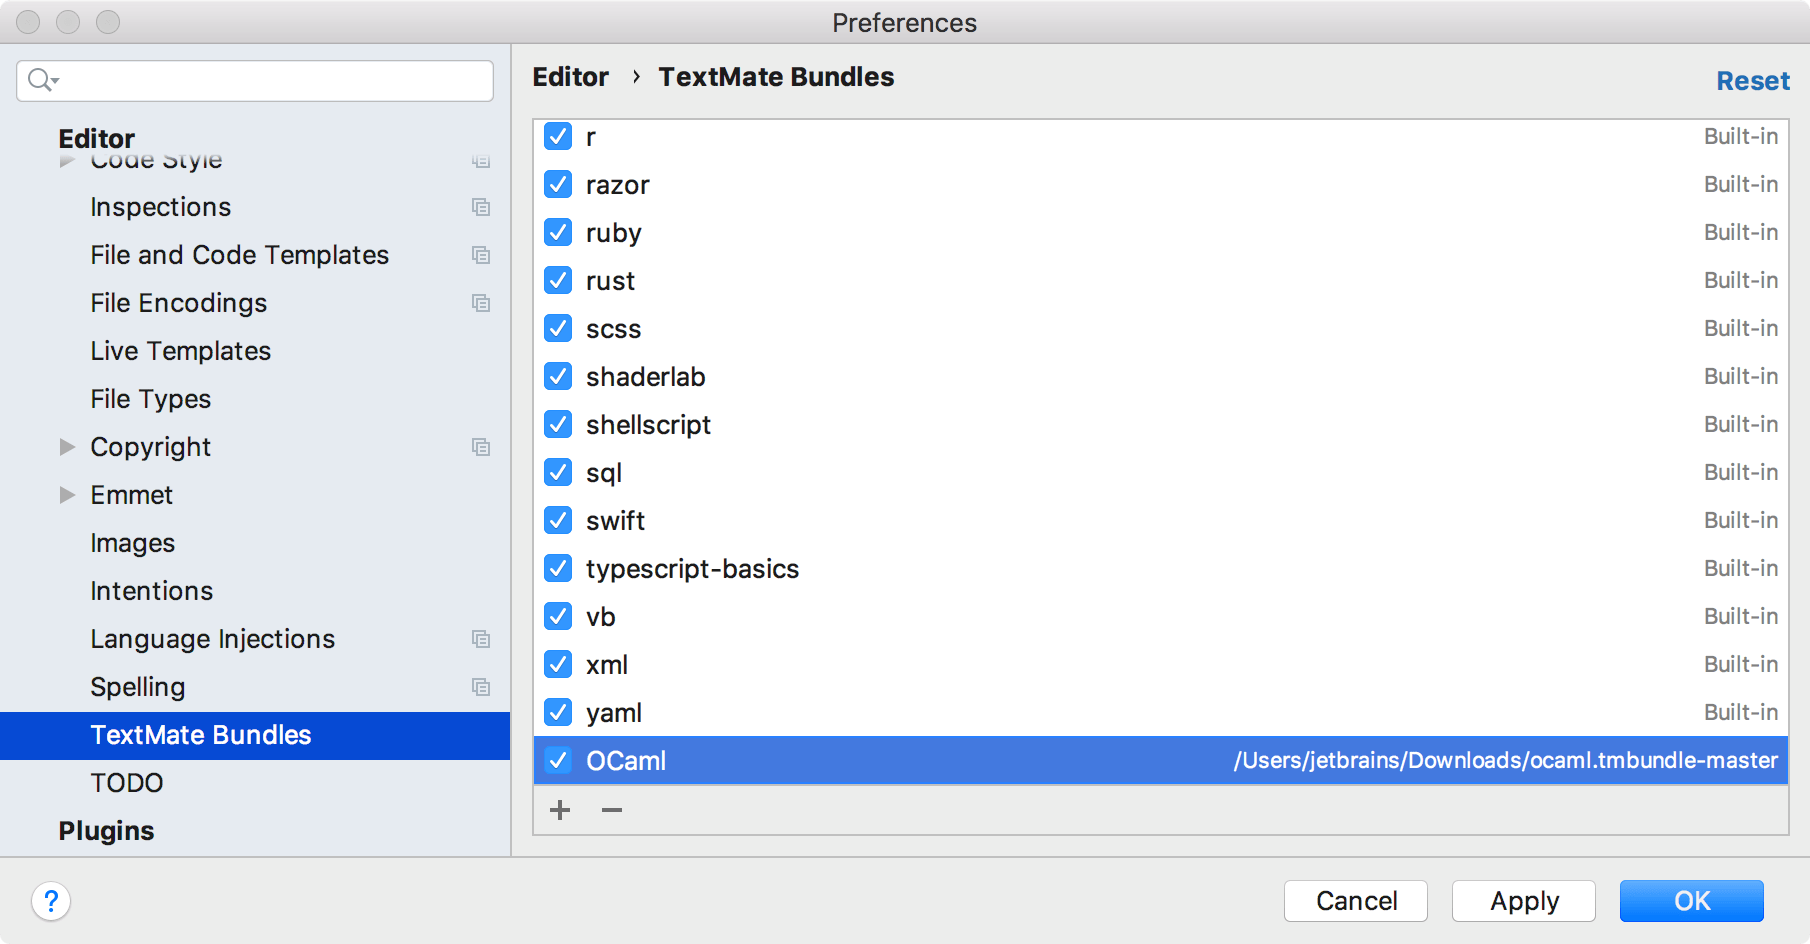Disable the yaml bundle
Image resolution: width=1810 pixels, height=944 pixels.
[x=558, y=712]
